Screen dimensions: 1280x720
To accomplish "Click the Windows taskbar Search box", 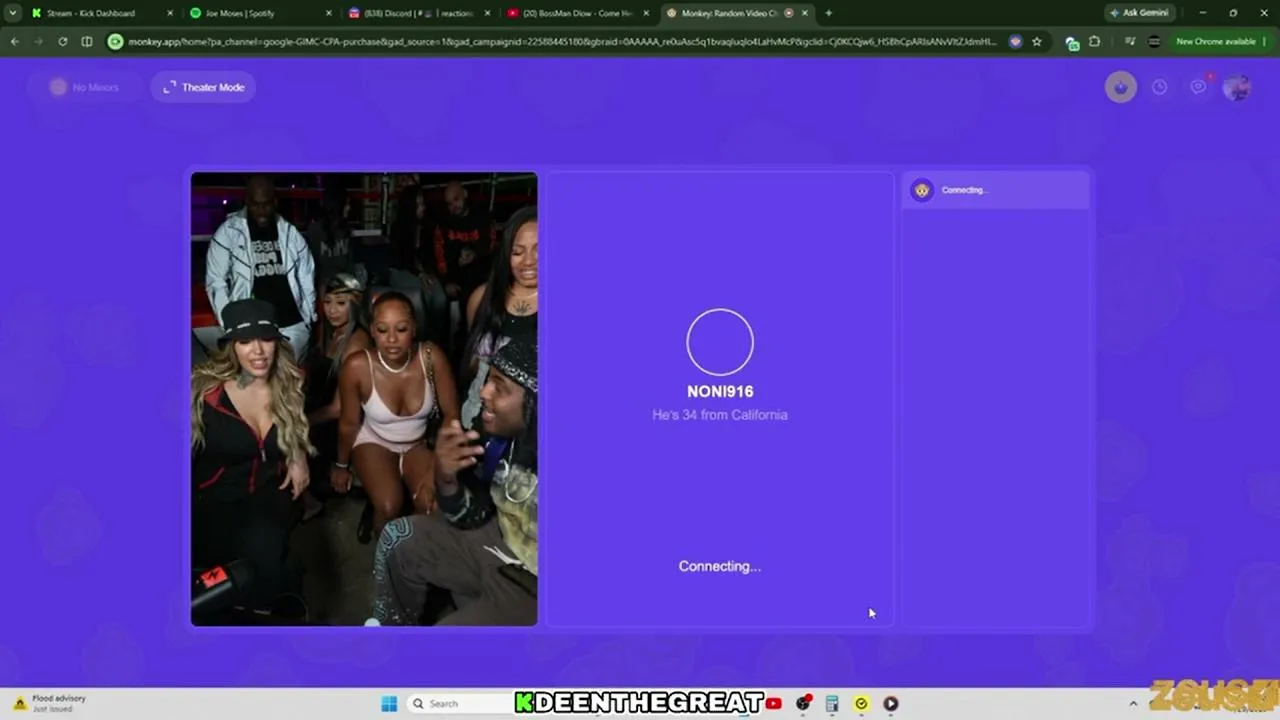I will point(460,703).
